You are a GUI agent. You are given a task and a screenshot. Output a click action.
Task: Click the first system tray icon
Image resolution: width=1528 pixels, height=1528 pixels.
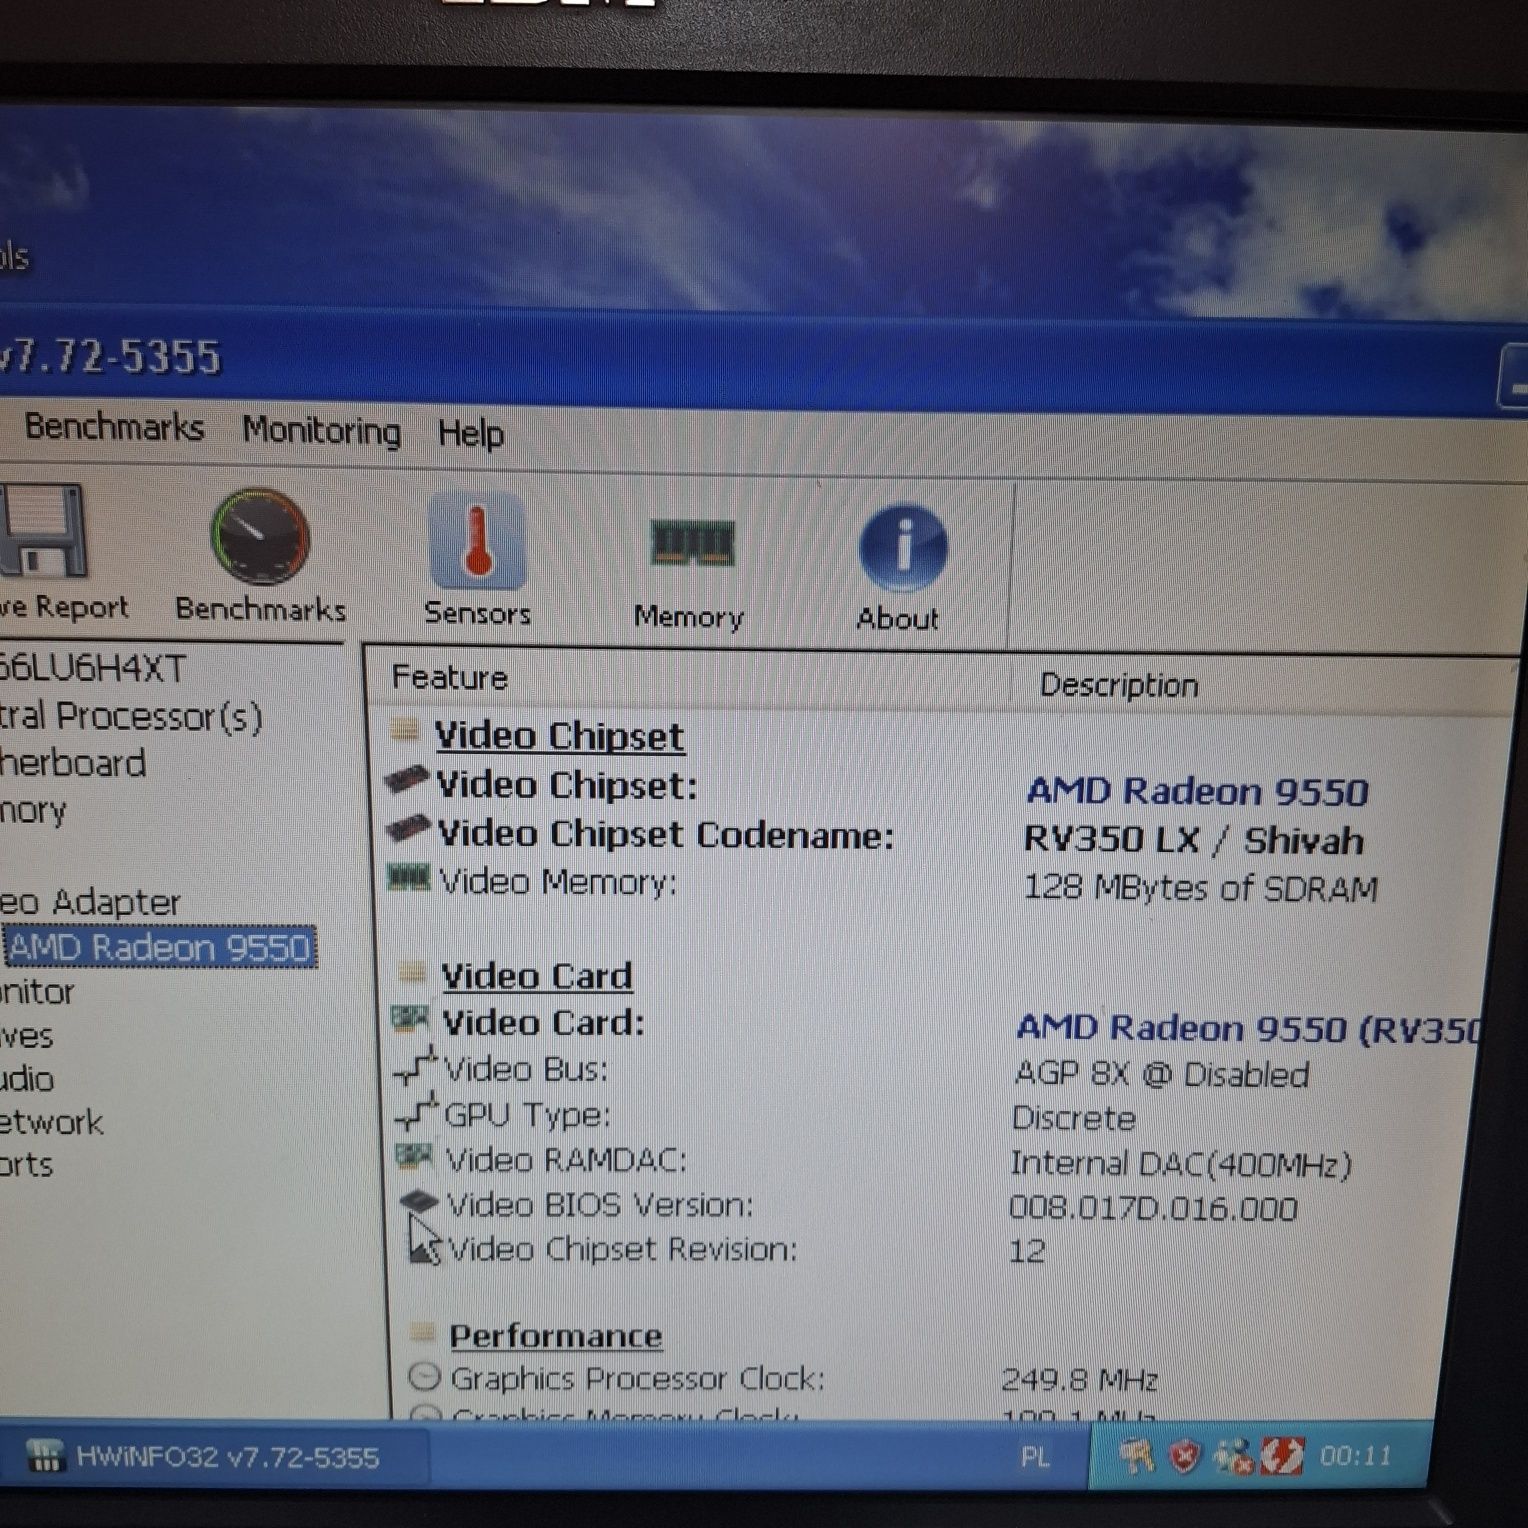pyautogui.click(x=1136, y=1457)
